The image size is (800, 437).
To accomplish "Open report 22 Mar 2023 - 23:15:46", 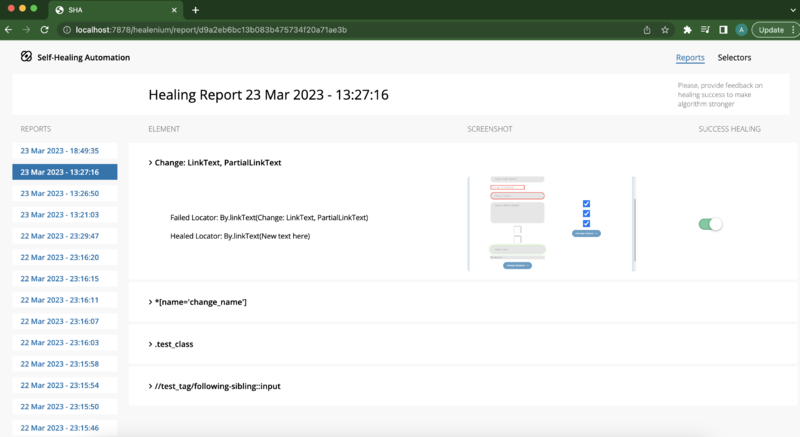I will (65, 428).
